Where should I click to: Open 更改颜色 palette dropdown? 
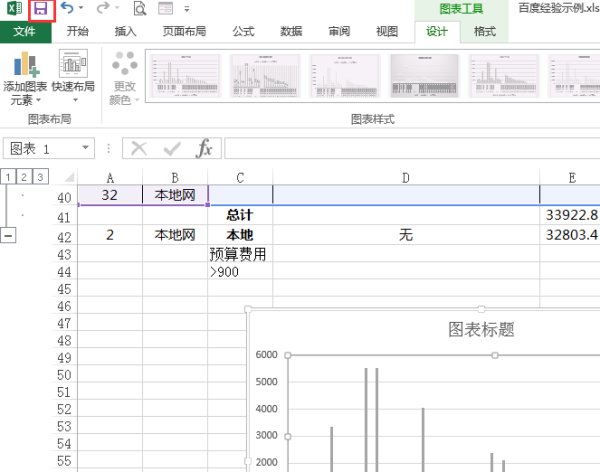tap(124, 78)
